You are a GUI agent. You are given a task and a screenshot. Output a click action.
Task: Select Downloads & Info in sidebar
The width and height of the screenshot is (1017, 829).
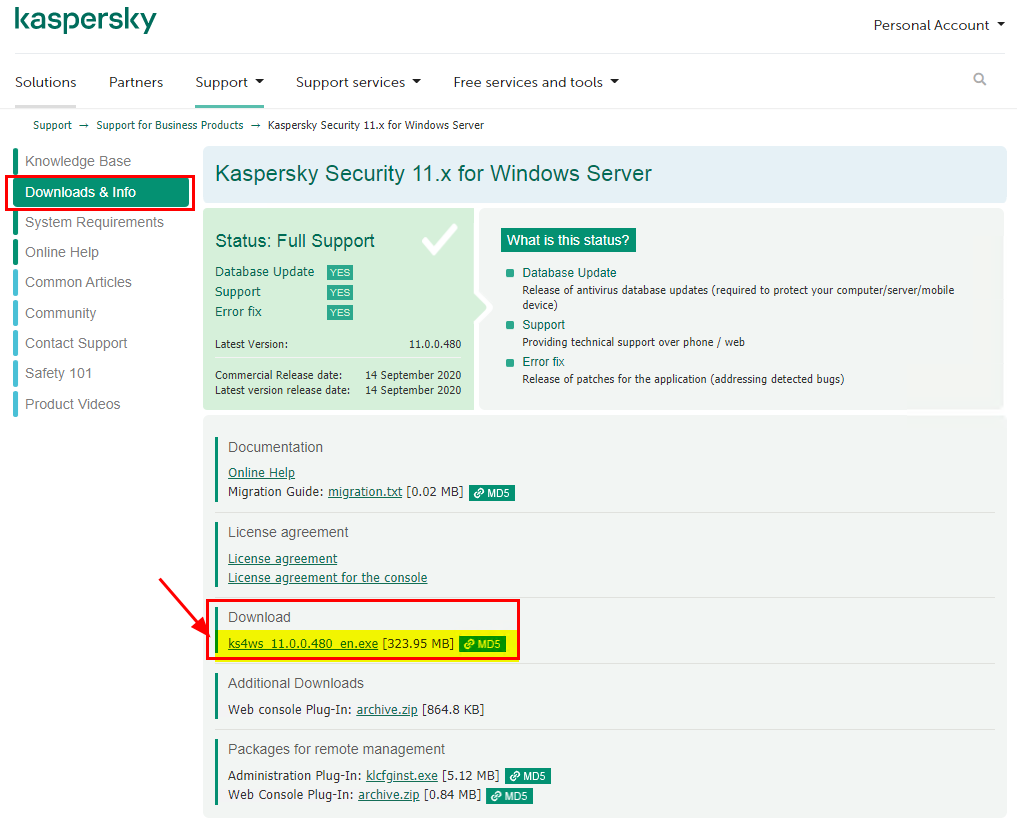101,192
